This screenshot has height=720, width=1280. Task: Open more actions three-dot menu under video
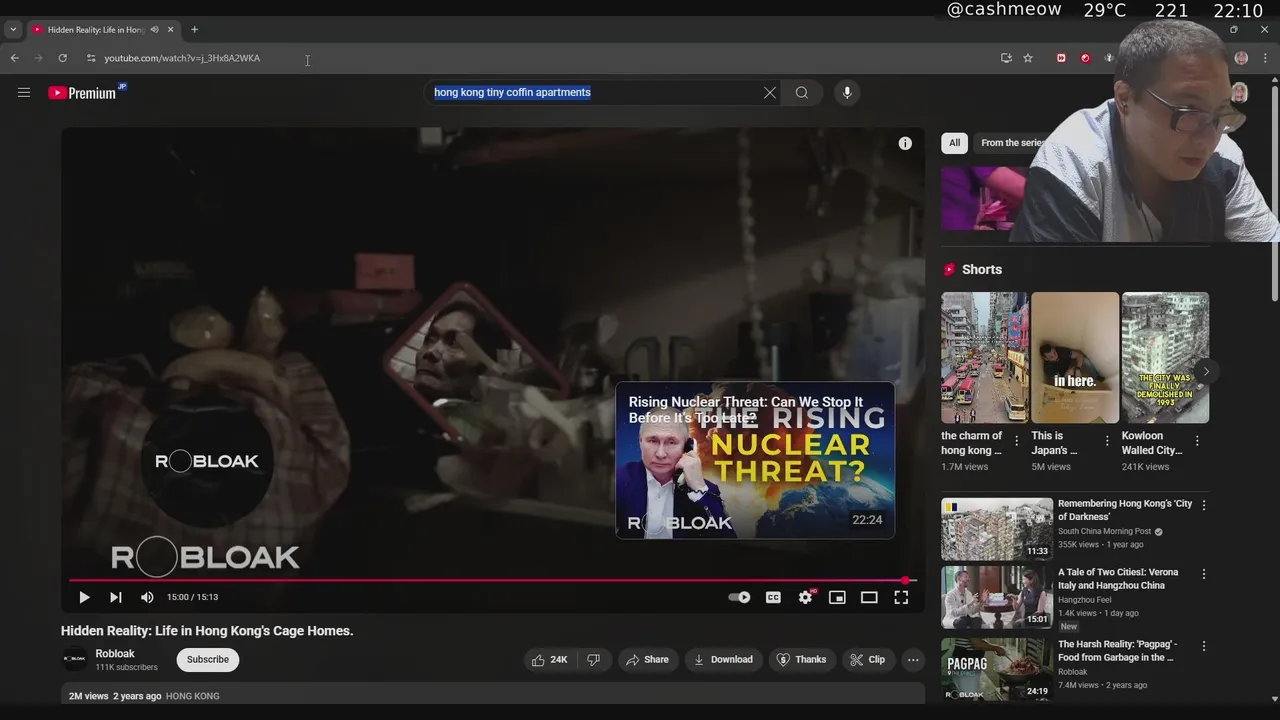pos(913,660)
